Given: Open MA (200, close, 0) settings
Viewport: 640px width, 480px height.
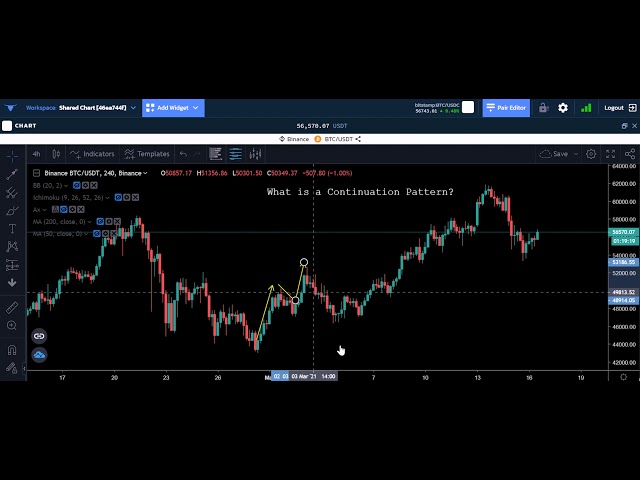Looking at the screenshot, I should pos(109,222).
